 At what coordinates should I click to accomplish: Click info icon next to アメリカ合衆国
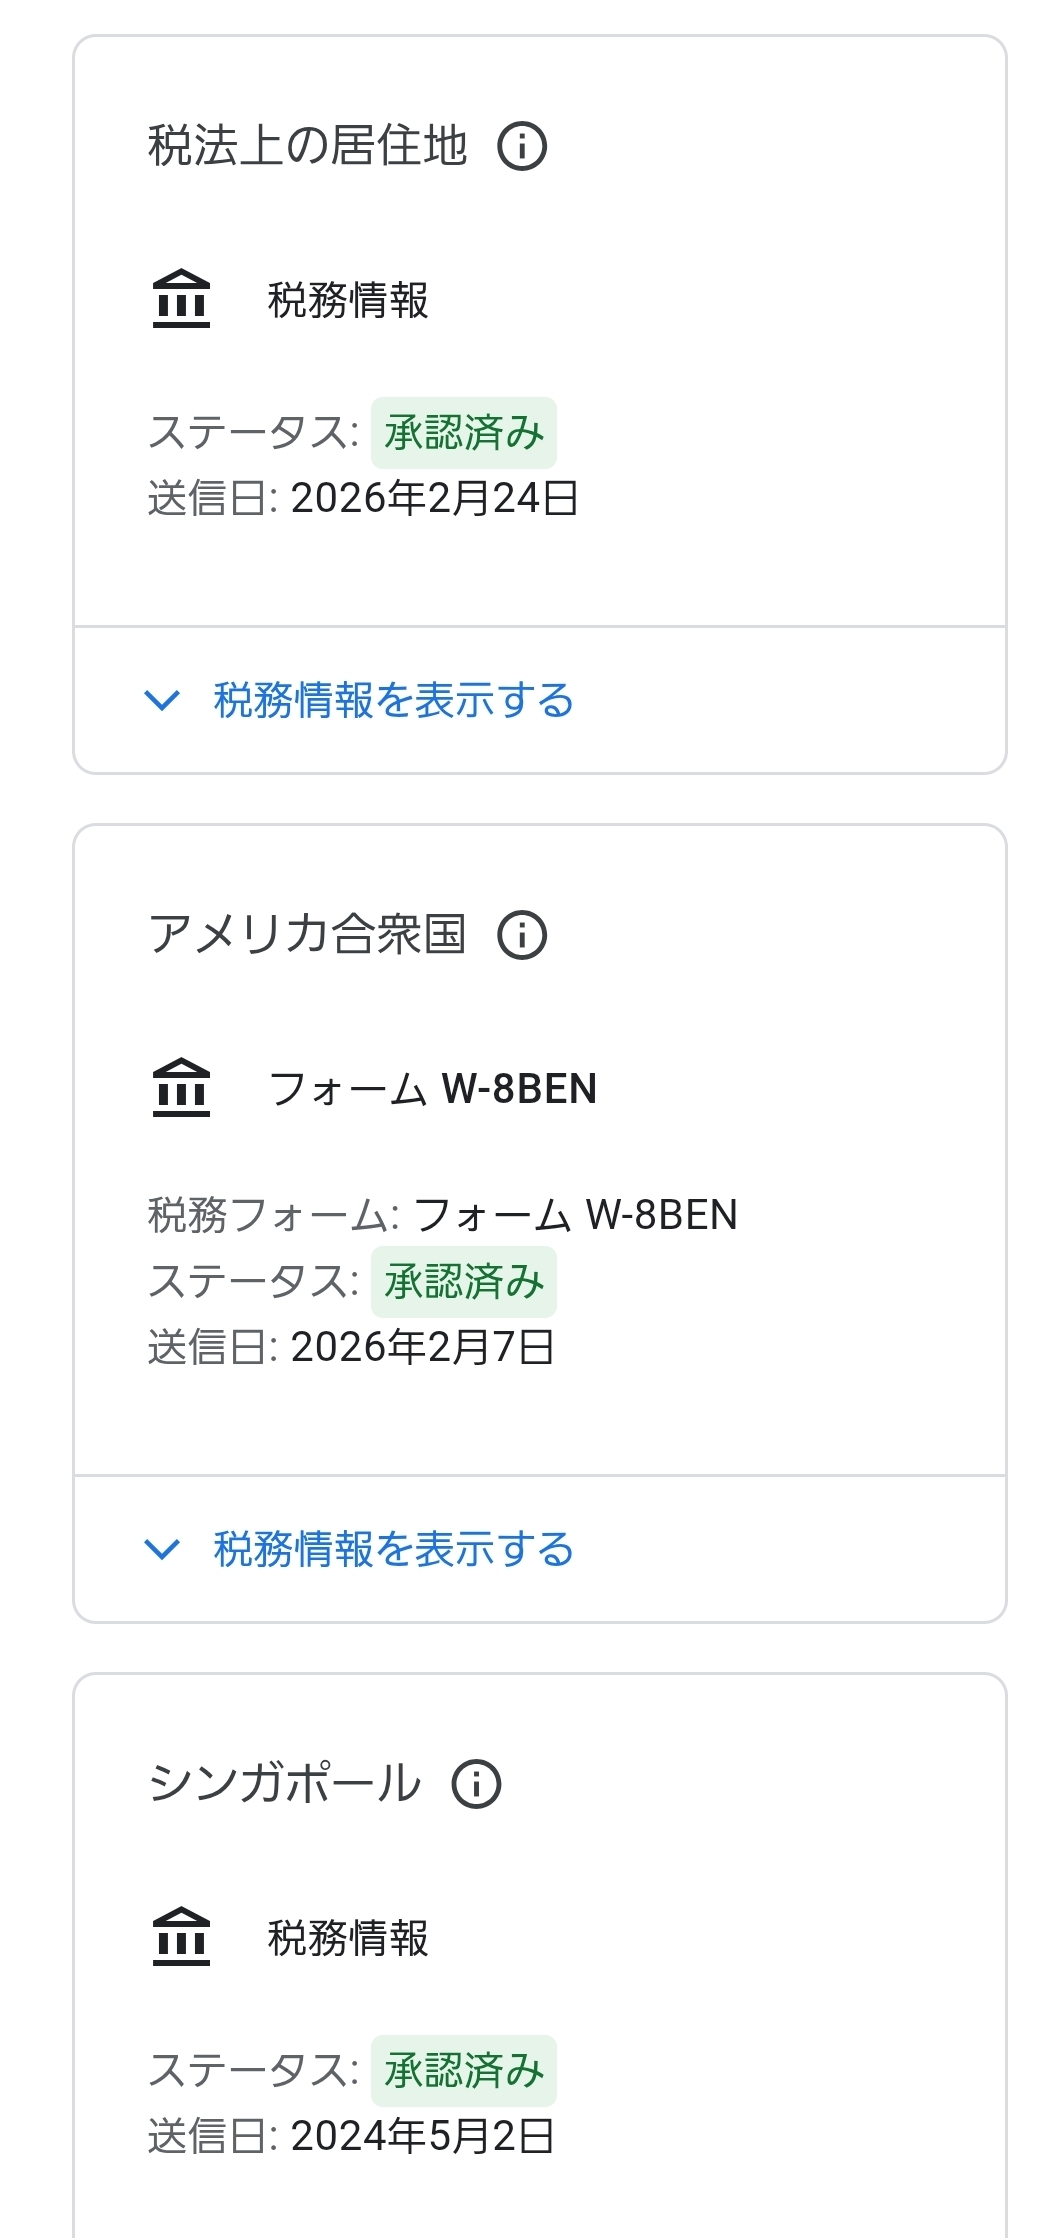(x=522, y=935)
